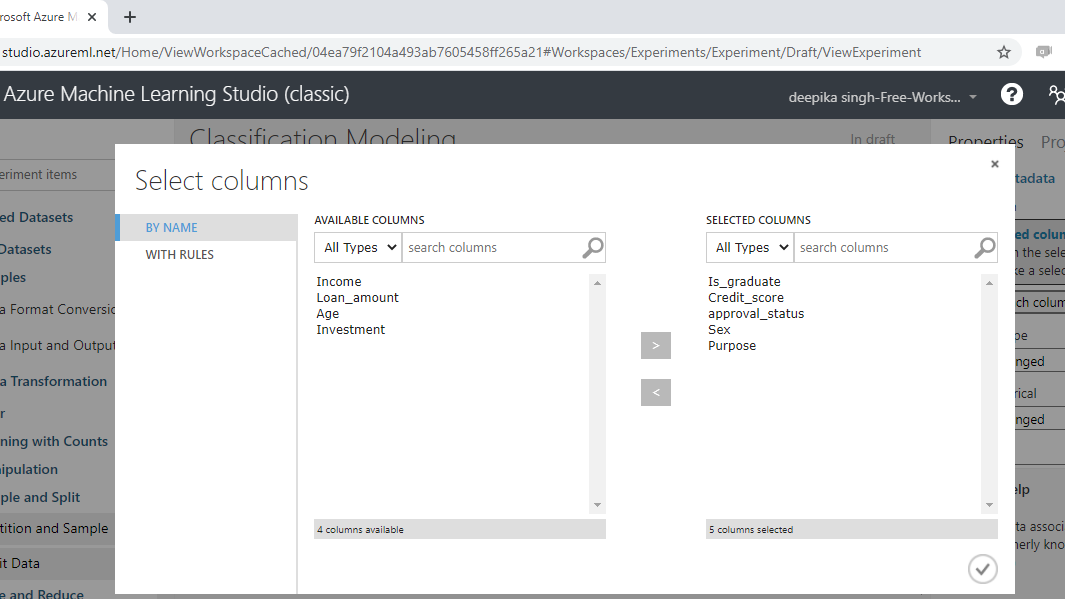This screenshot has height=599, width=1065.
Task: Select the Income column
Action: point(339,282)
